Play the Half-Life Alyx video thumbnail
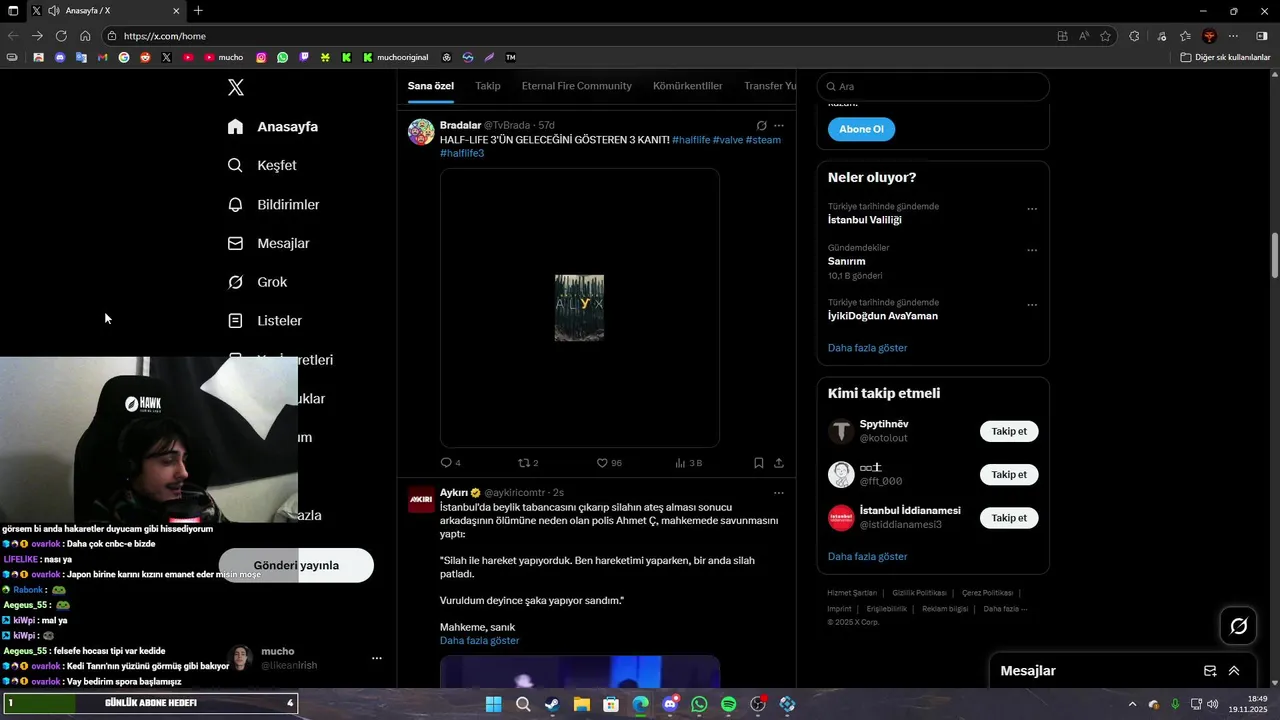 [580, 308]
